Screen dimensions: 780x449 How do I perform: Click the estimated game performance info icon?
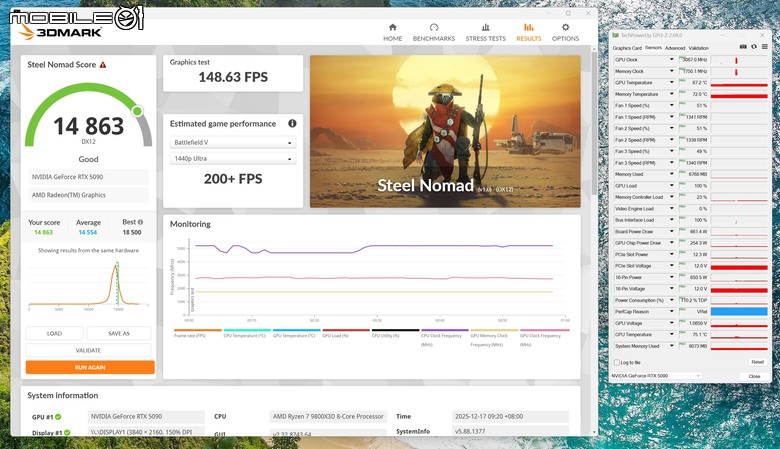292,123
